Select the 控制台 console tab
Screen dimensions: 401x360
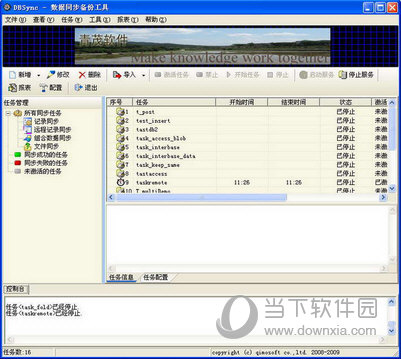coord(15,289)
